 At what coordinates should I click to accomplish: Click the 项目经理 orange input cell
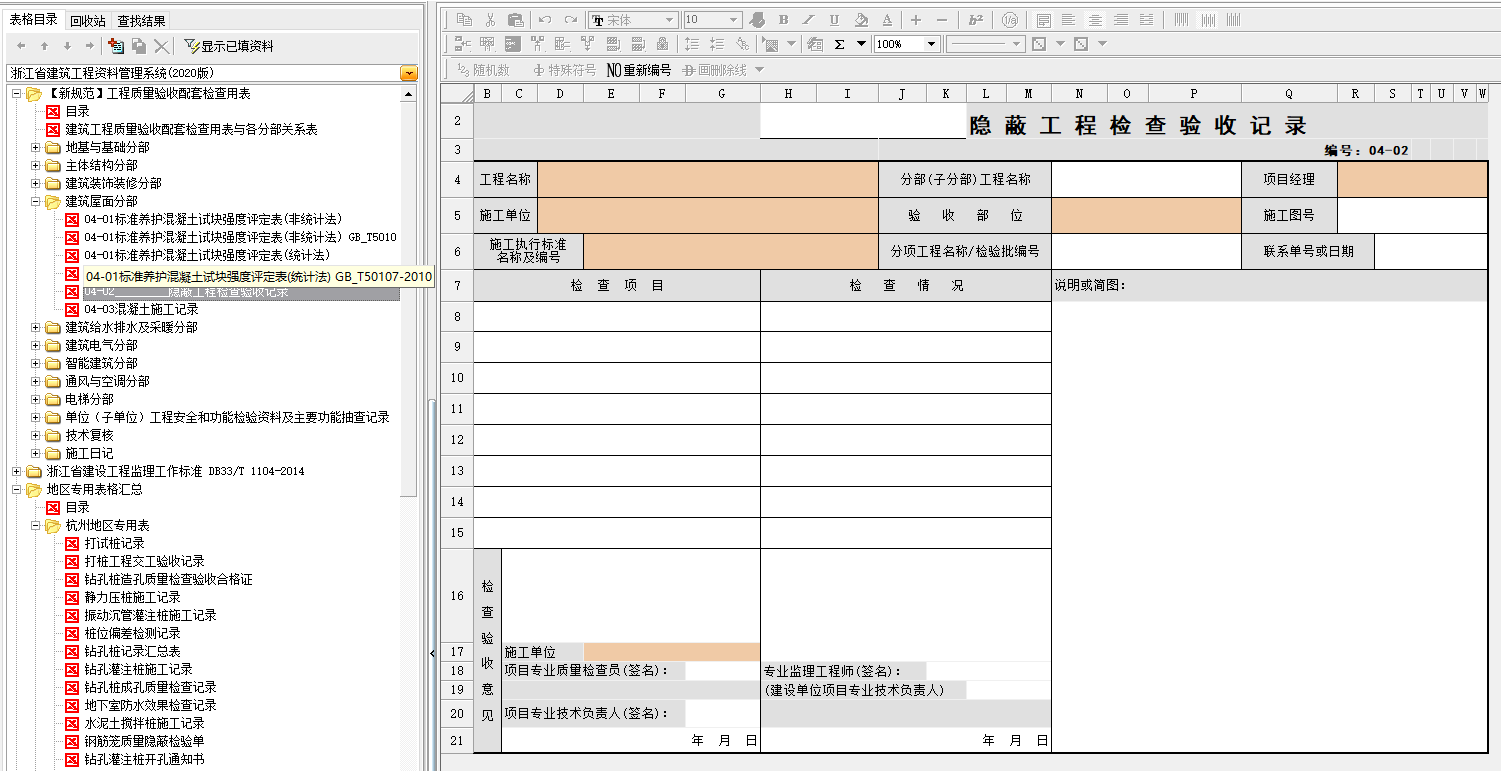[x=1412, y=180]
